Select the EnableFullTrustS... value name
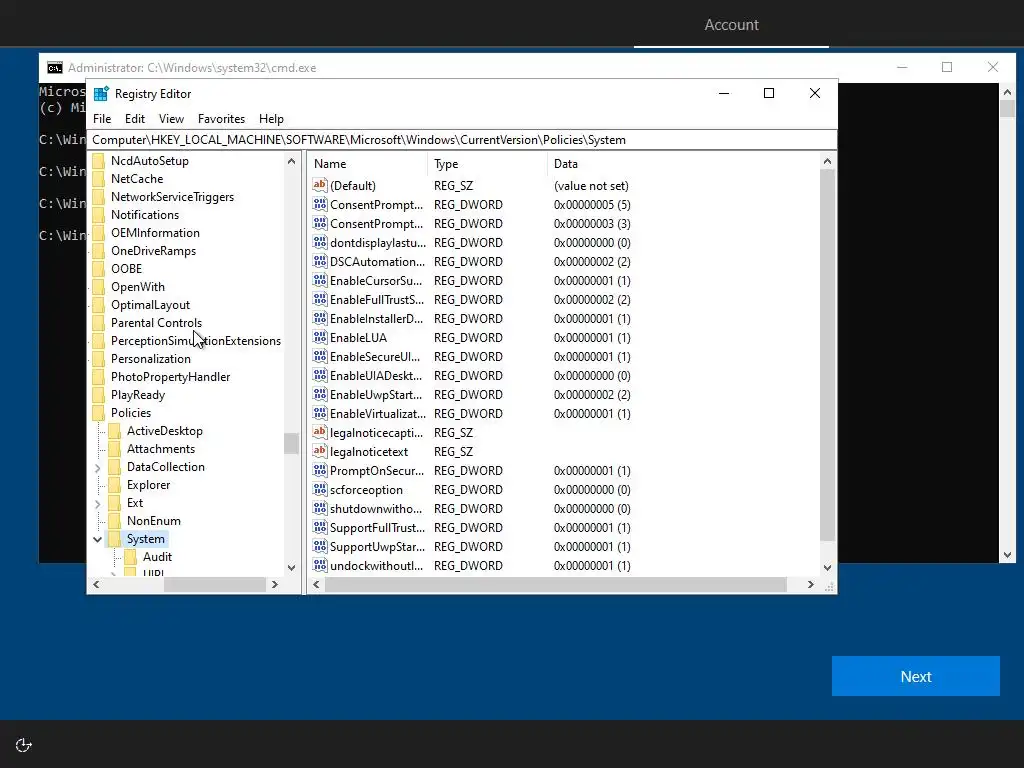The width and height of the screenshot is (1024, 768). pyautogui.click(x=377, y=300)
